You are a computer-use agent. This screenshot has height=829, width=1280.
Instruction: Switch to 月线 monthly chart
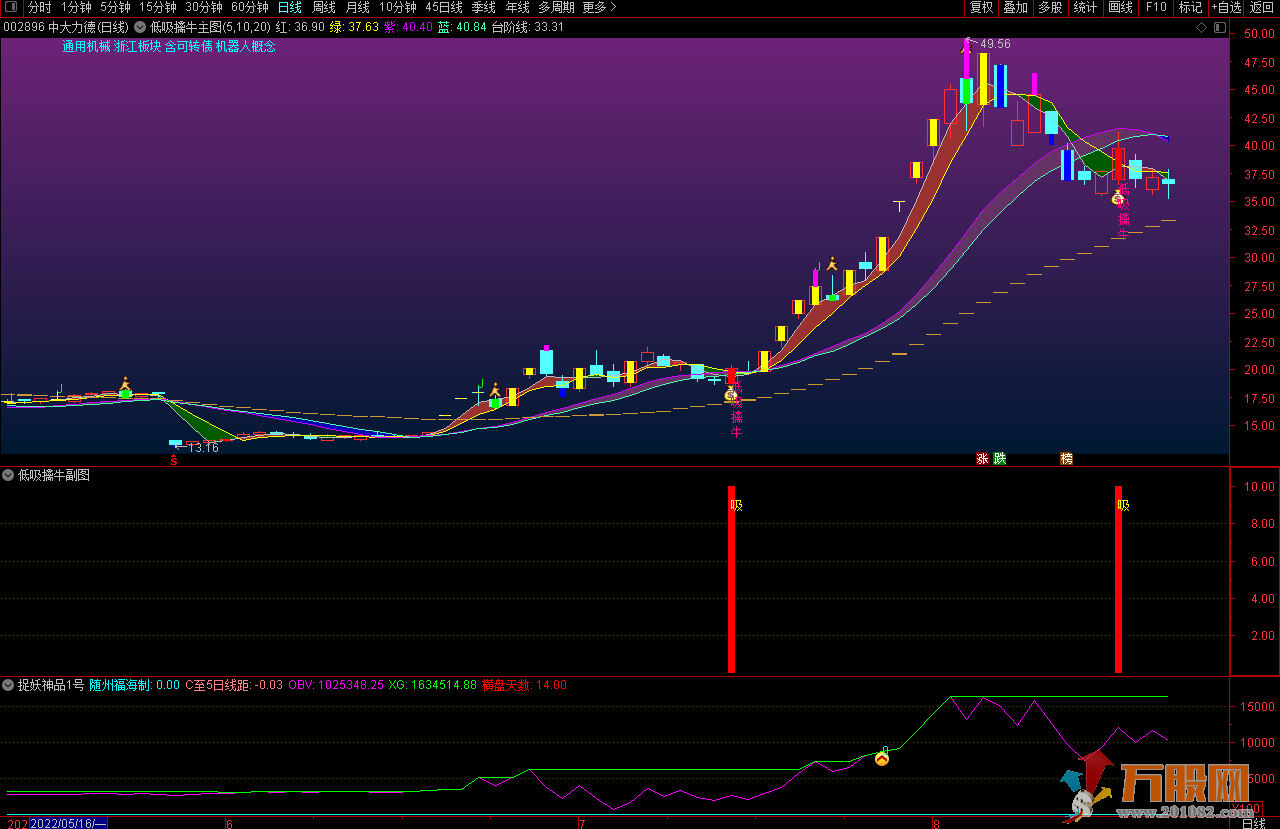click(x=357, y=7)
